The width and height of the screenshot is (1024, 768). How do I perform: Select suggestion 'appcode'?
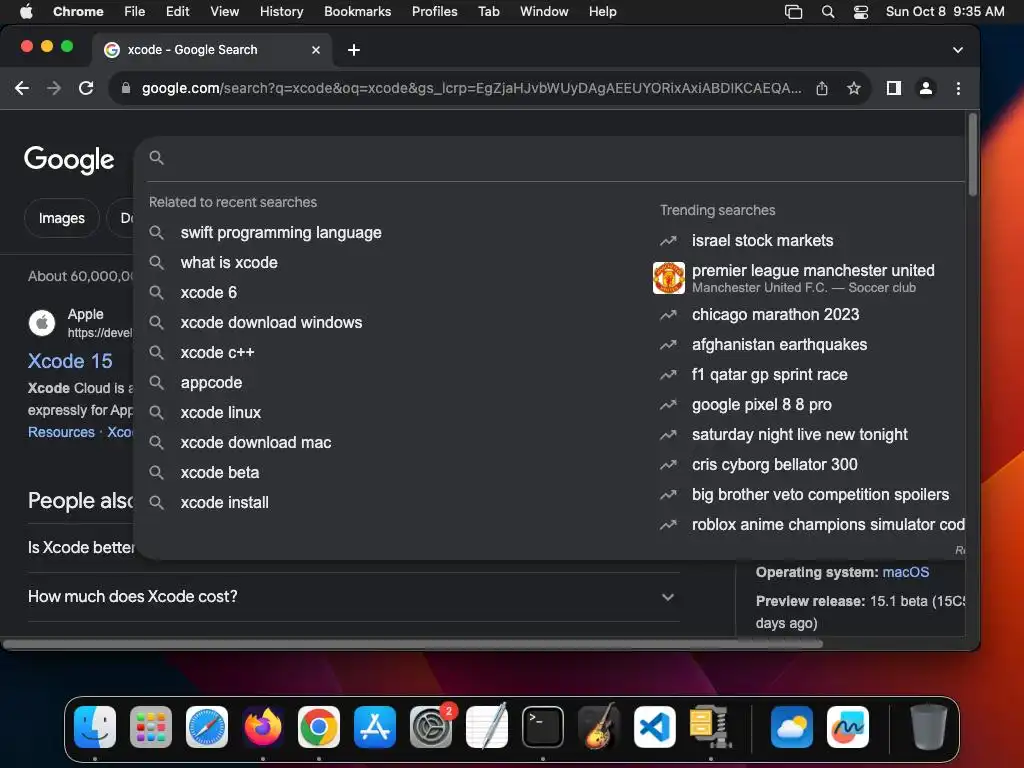click(211, 383)
